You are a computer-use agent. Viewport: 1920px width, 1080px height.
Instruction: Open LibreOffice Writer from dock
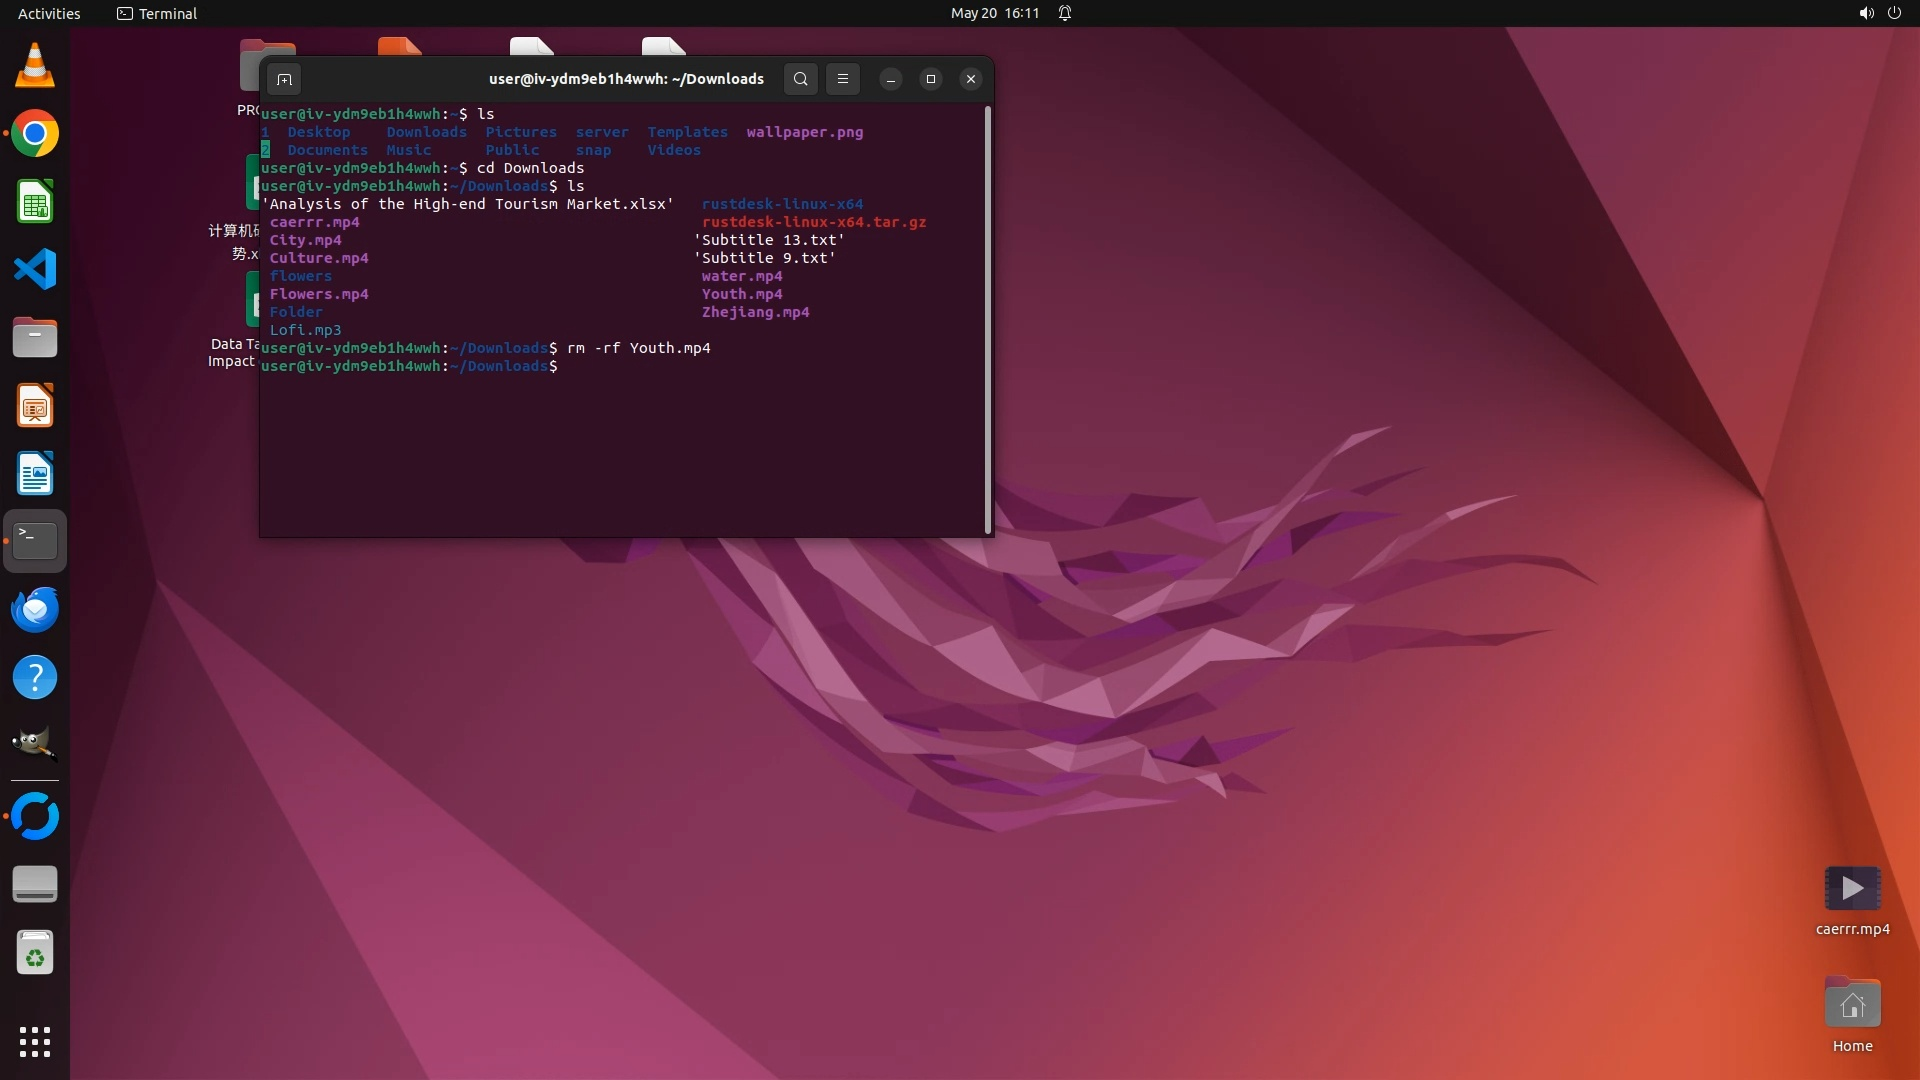35,474
